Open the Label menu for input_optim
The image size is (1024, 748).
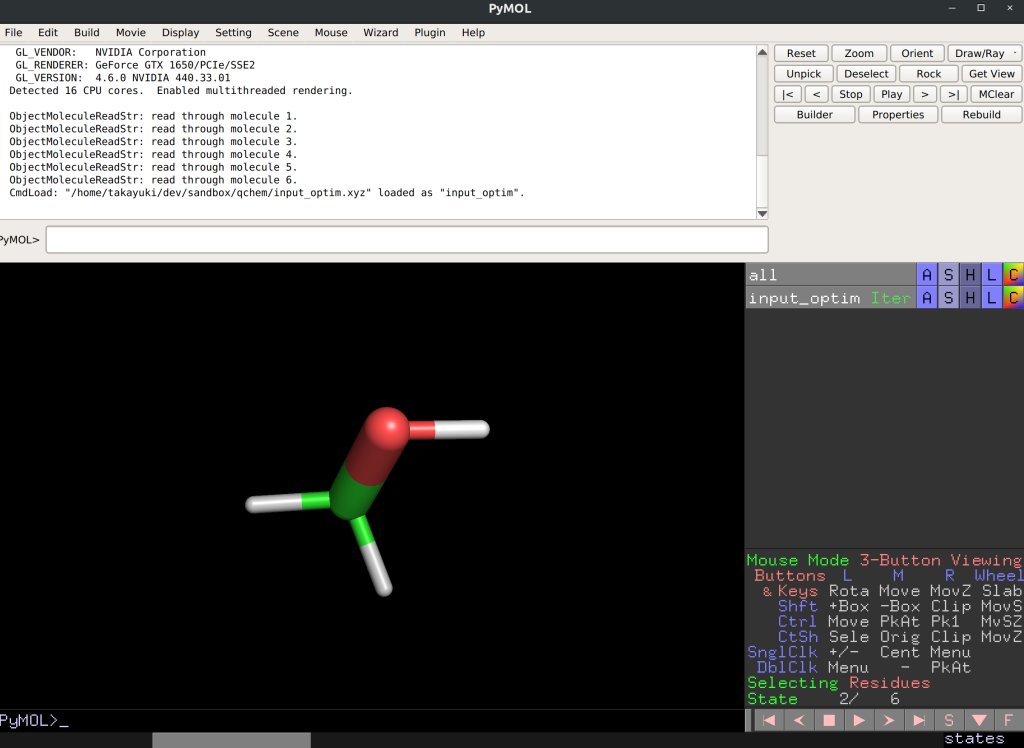click(991, 298)
